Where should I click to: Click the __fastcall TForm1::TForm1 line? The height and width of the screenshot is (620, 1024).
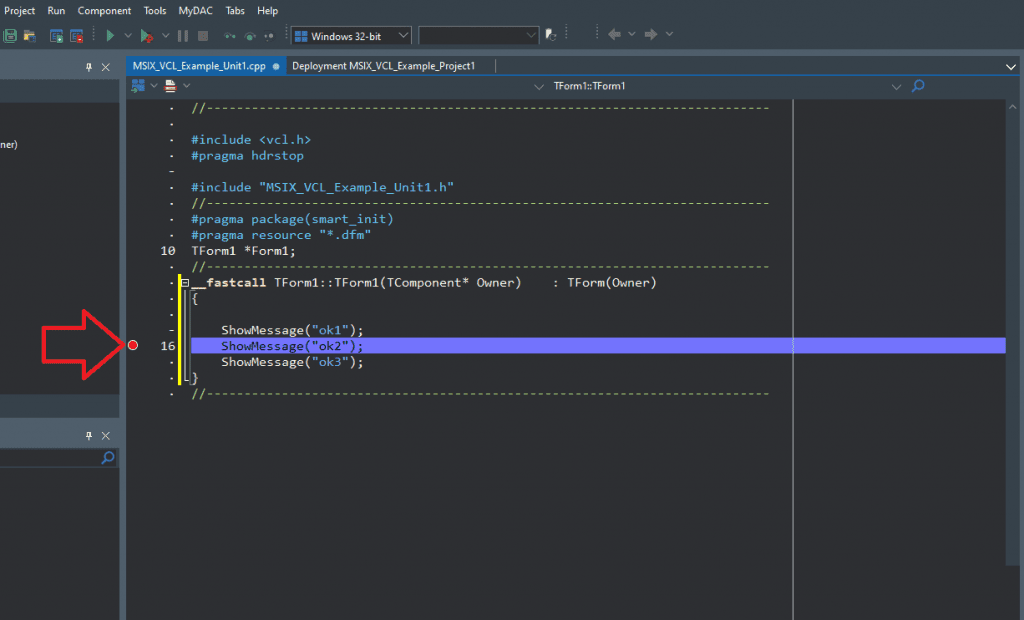click(424, 283)
